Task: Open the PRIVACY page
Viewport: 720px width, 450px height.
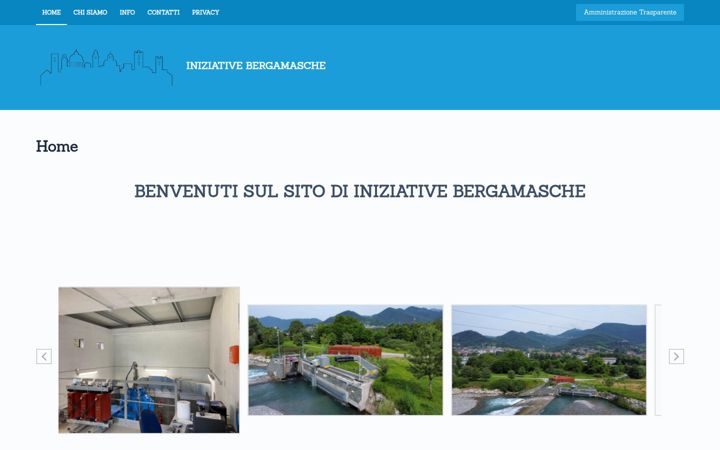Action: tap(205, 12)
